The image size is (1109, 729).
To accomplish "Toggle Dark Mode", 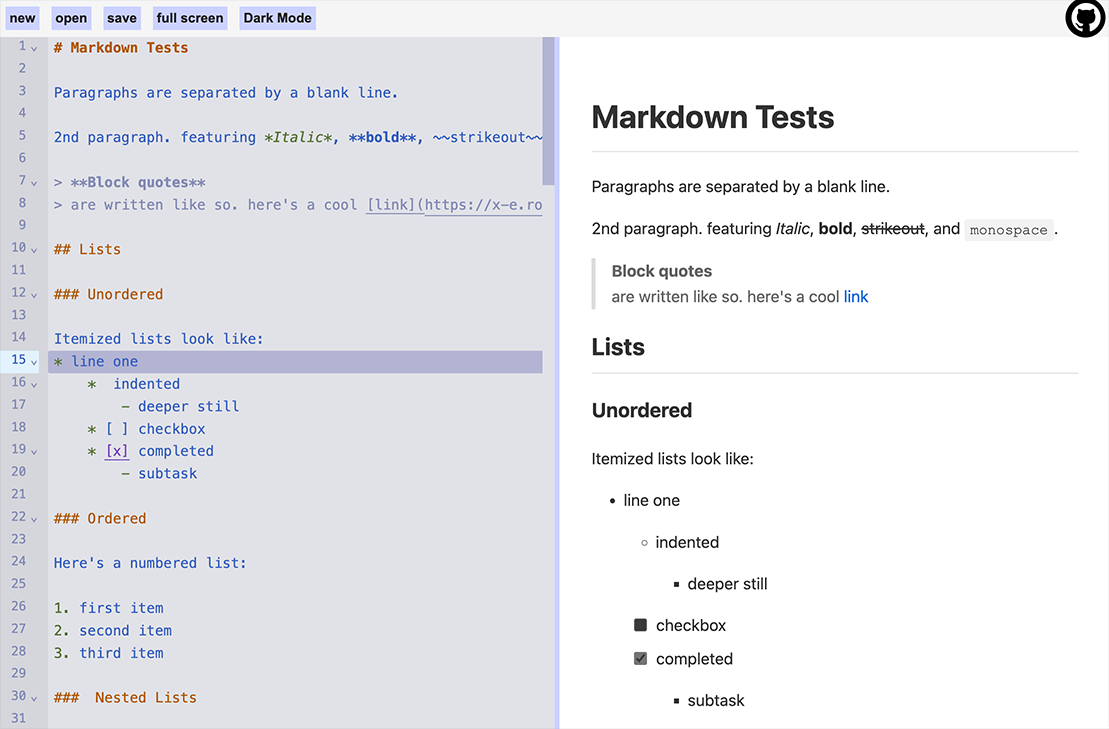I will tap(277, 18).
